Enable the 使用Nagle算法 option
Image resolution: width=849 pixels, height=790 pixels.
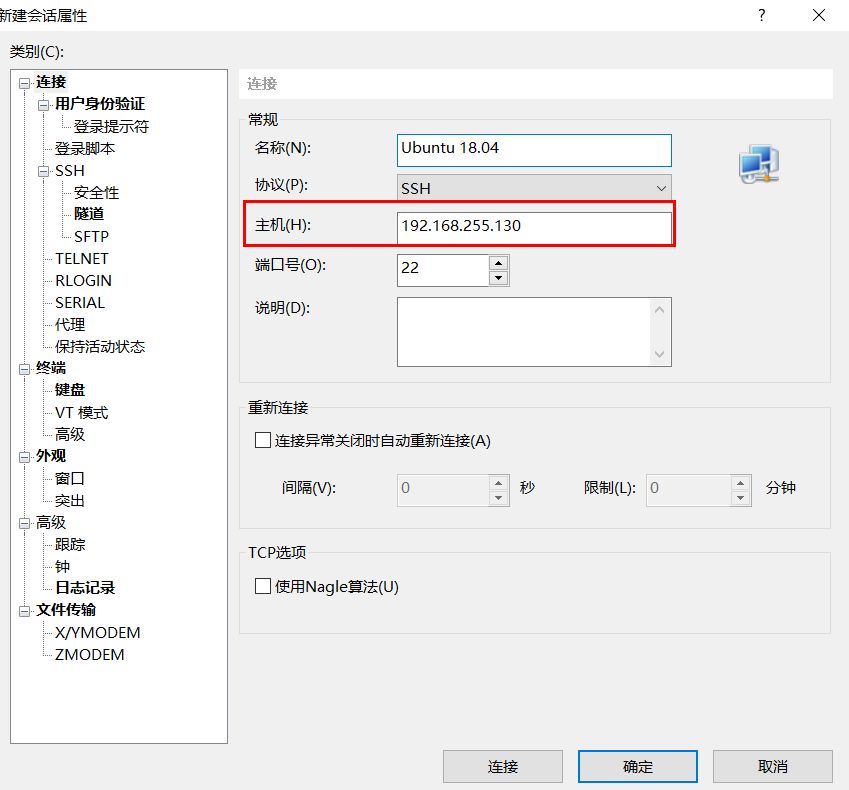pyautogui.click(x=262, y=588)
